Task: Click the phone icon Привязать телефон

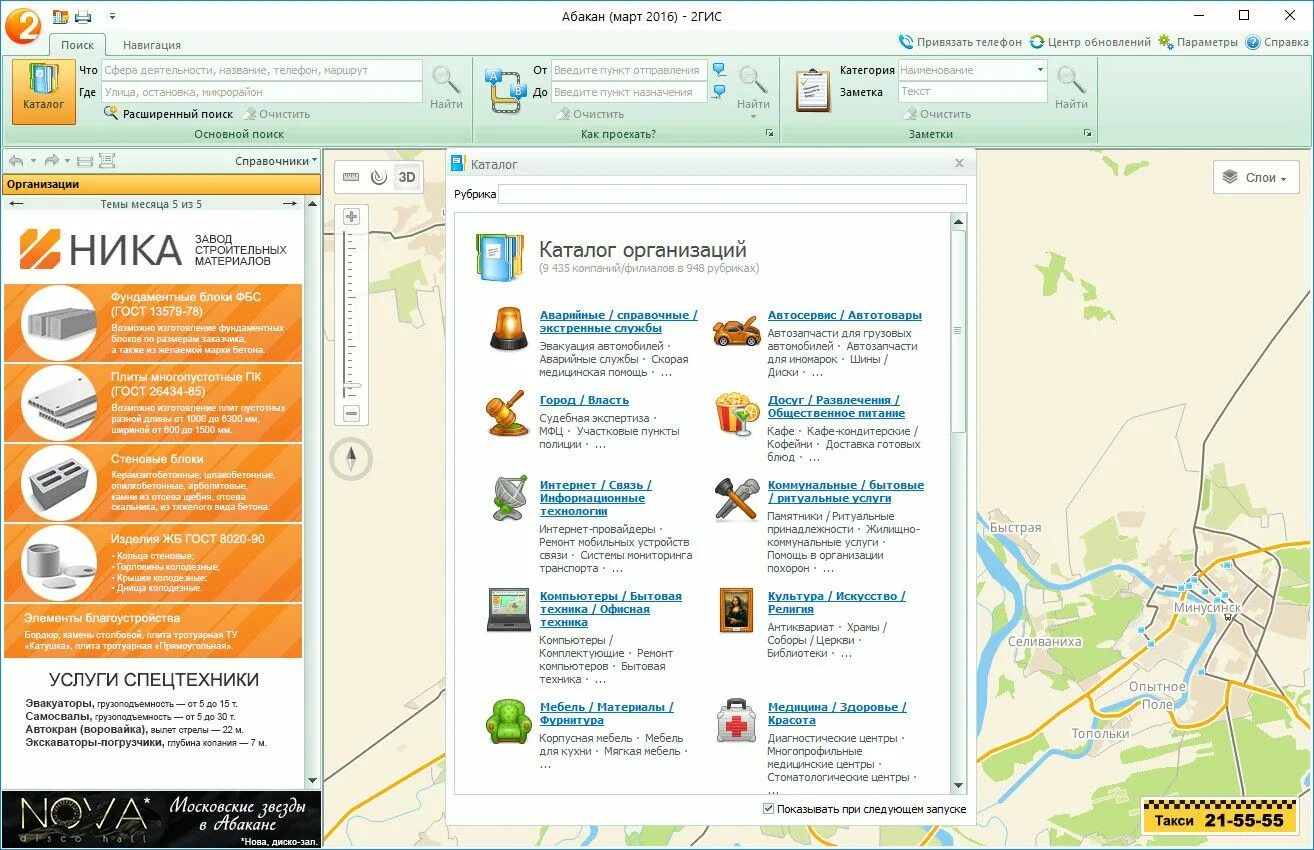Action: [906, 42]
